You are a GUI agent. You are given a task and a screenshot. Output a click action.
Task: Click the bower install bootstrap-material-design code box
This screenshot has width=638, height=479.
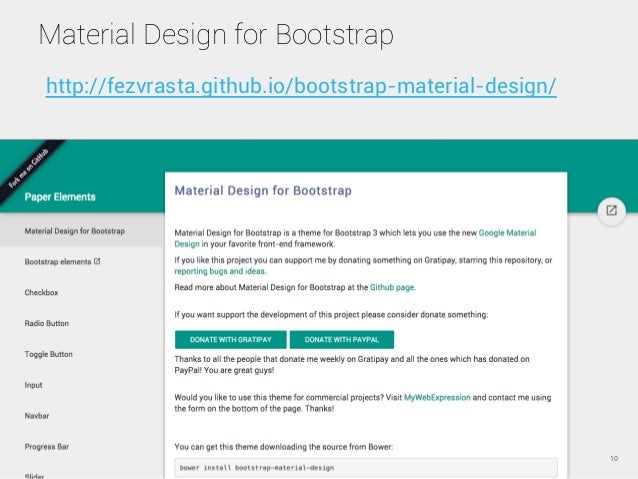click(x=366, y=468)
